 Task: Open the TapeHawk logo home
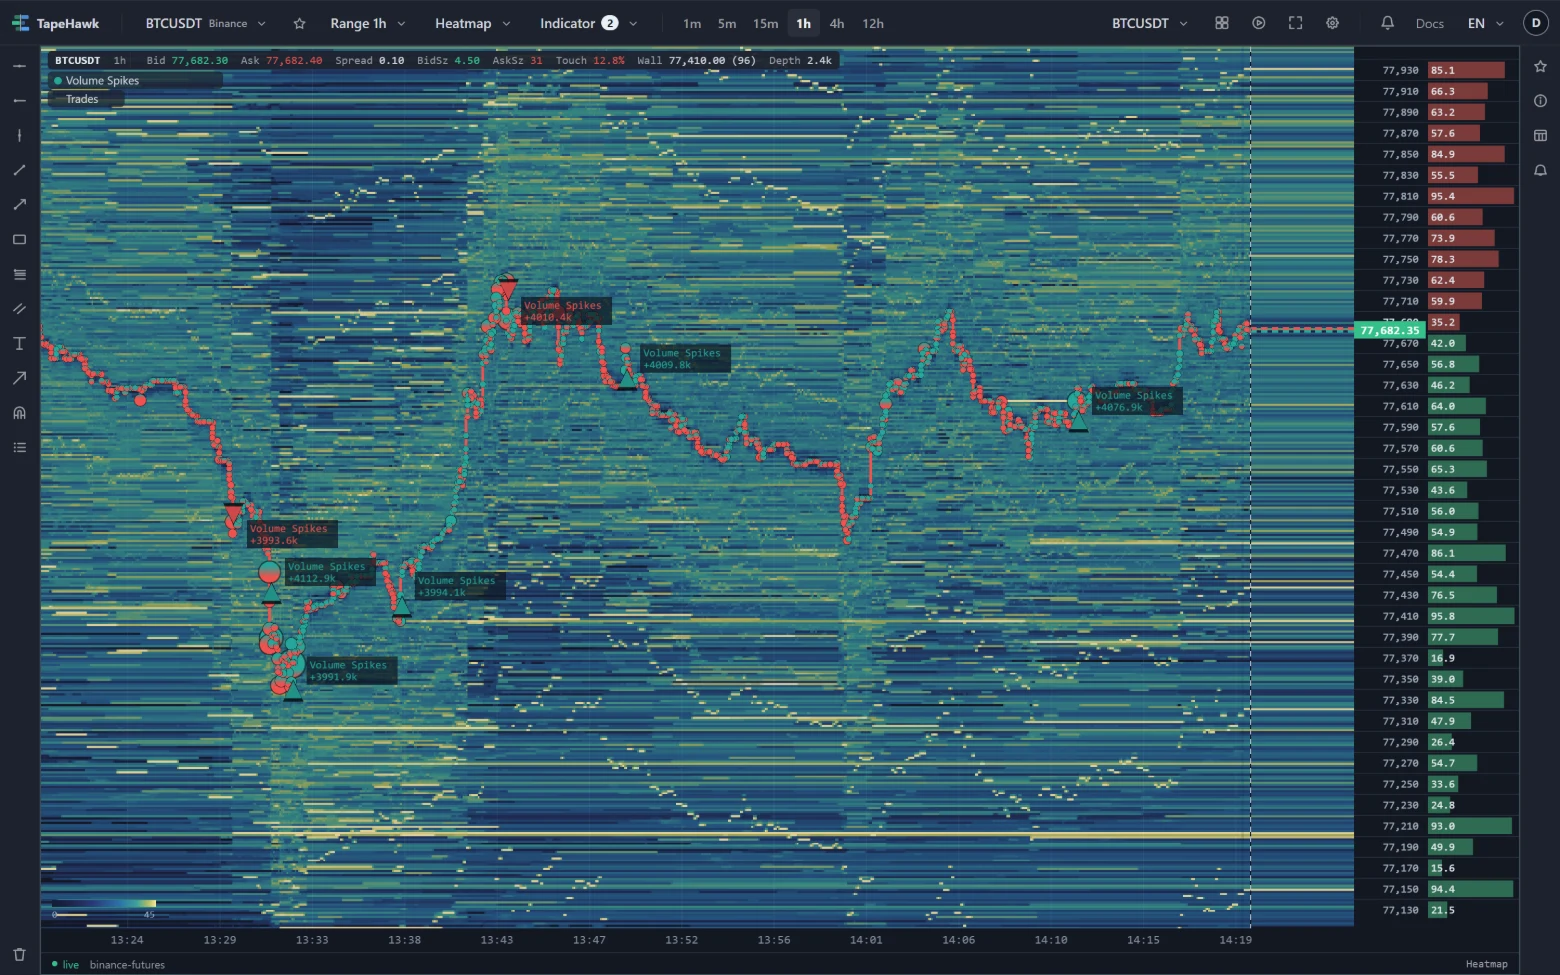[x=56, y=23]
